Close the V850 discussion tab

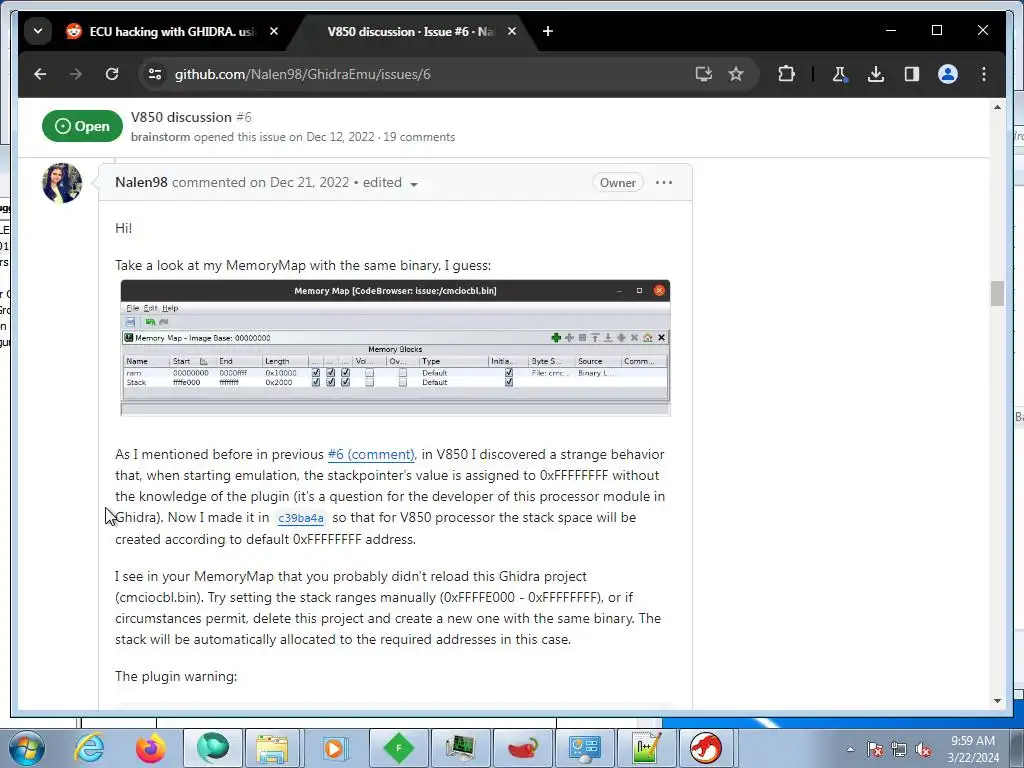pyautogui.click(x=512, y=31)
